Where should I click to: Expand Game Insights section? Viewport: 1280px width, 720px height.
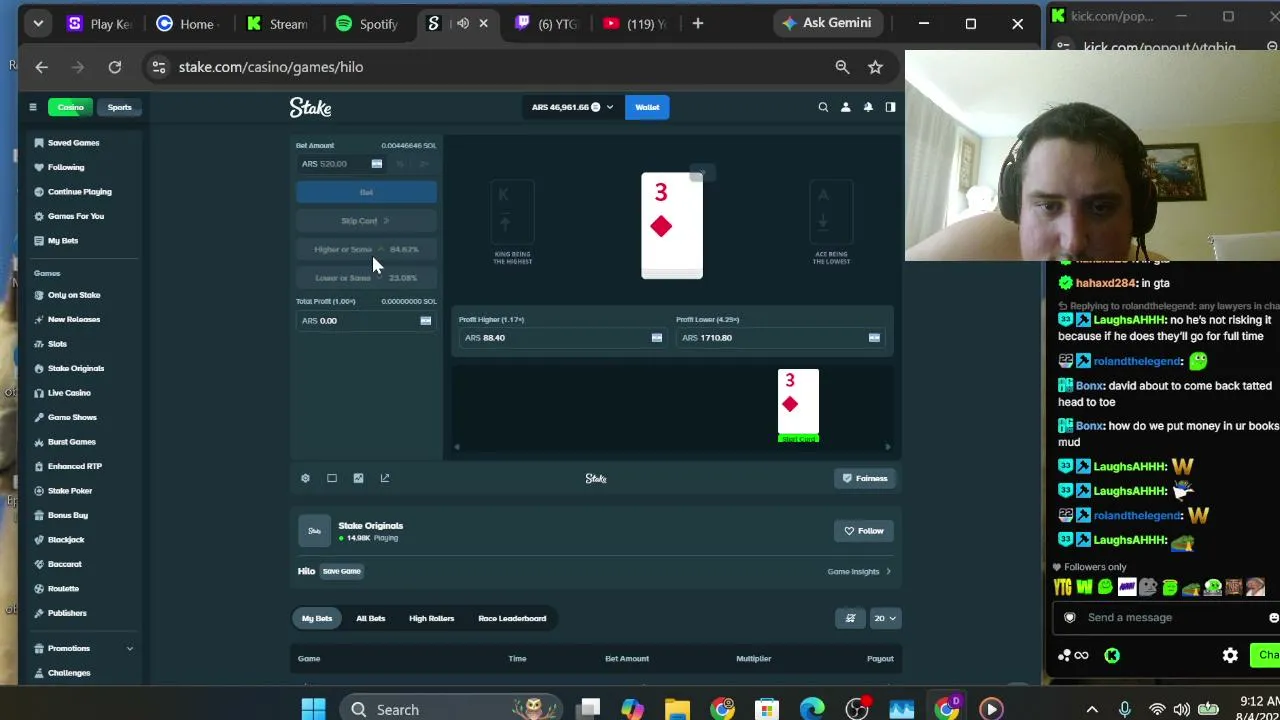coord(859,571)
